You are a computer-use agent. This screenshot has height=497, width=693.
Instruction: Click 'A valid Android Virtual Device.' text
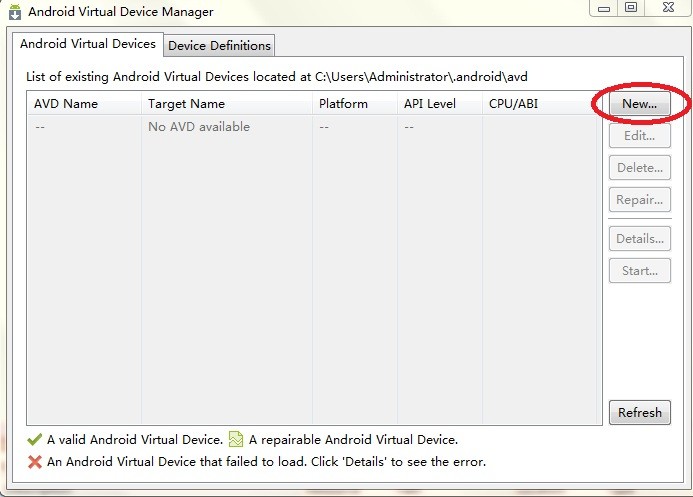[x=135, y=440]
